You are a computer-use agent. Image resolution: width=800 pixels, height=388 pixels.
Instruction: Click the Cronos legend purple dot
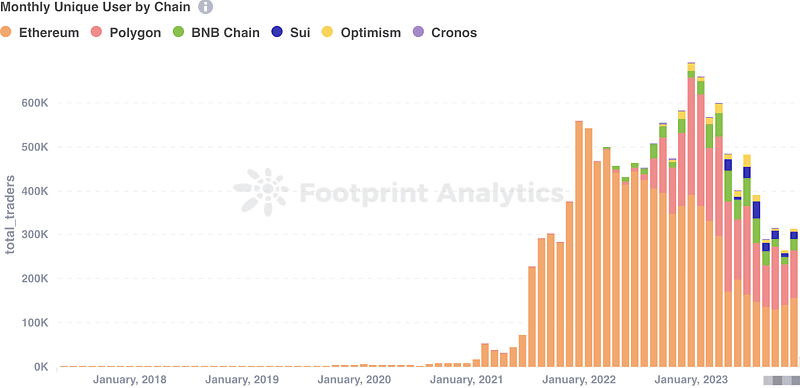tap(418, 32)
